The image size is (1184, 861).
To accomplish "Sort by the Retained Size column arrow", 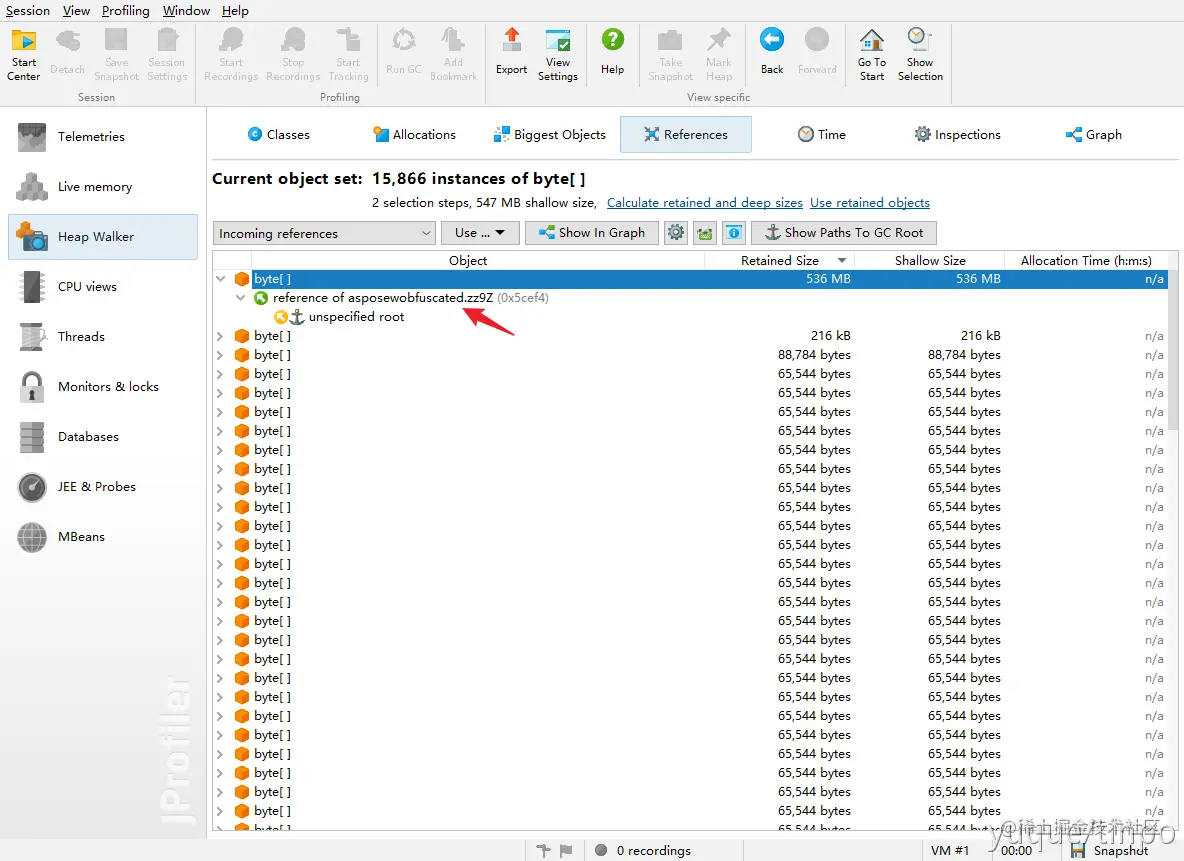I will pos(841,261).
